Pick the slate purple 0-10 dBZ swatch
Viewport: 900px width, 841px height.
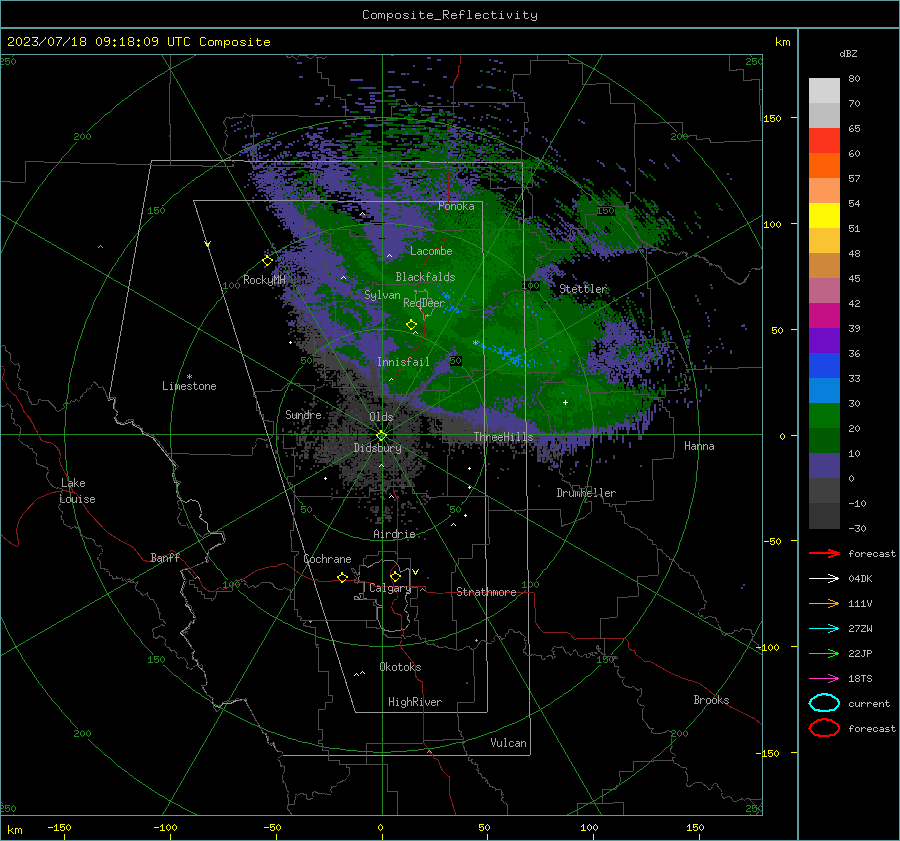pyautogui.click(x=824, y=466)
